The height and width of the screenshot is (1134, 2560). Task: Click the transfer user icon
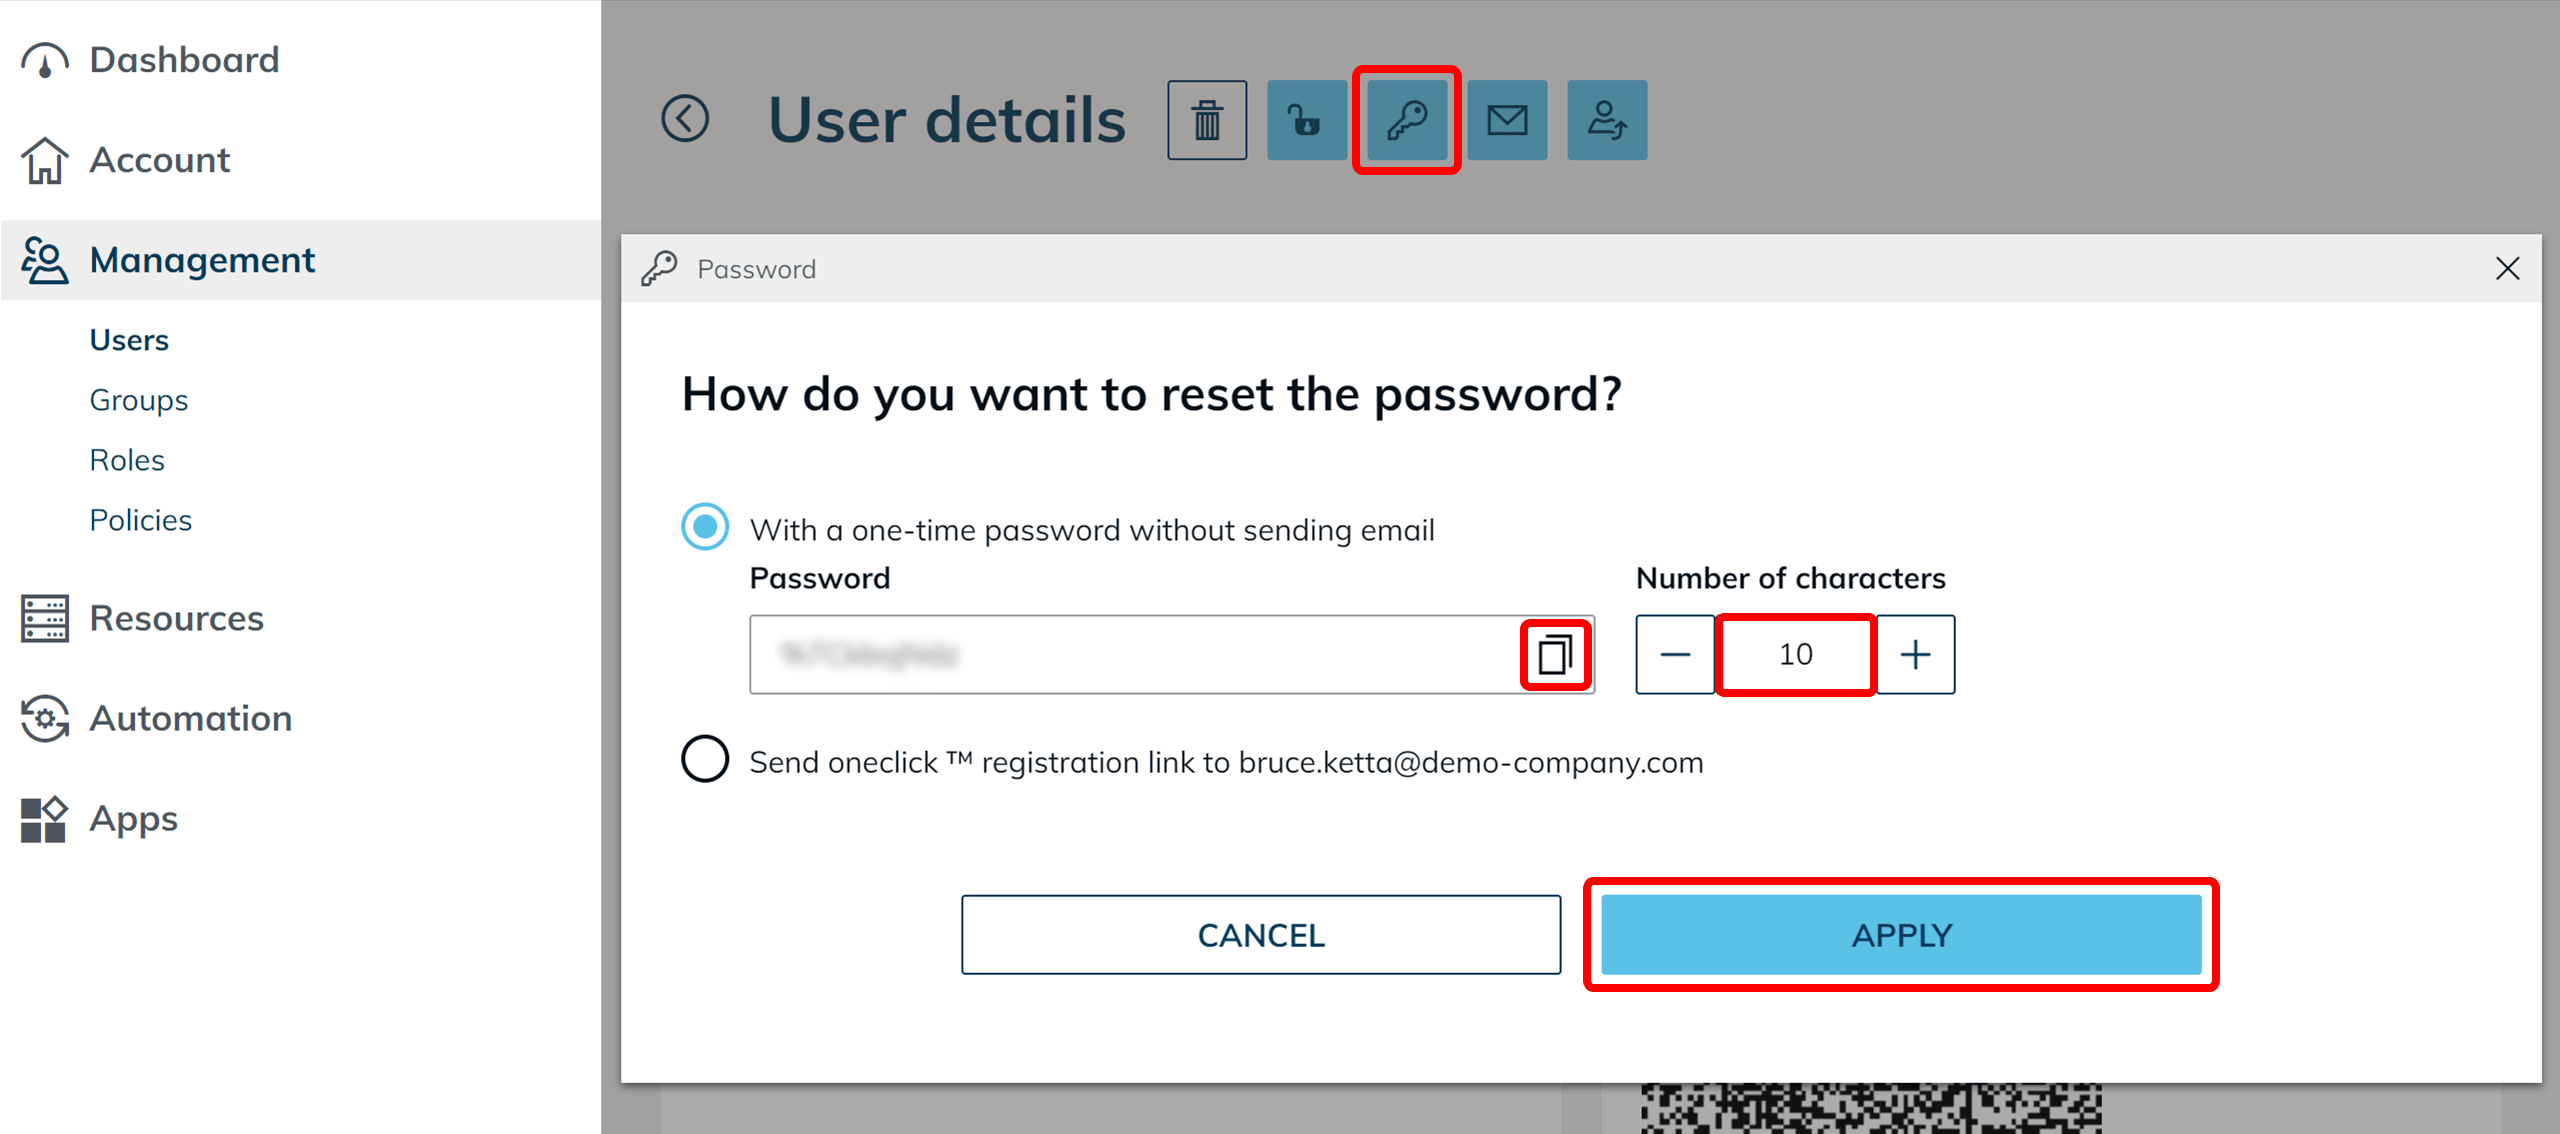(1607, 120)
